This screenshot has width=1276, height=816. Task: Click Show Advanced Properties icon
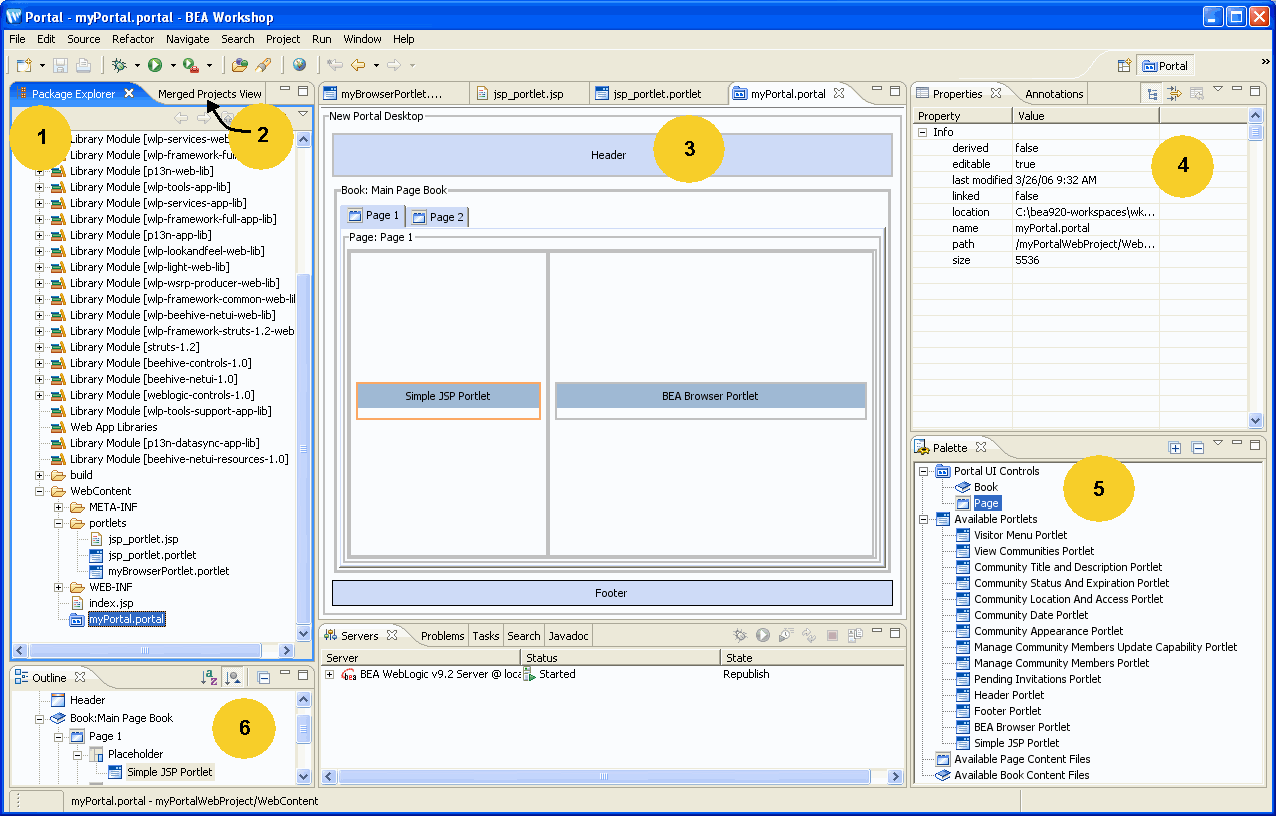pos(1175,94)
